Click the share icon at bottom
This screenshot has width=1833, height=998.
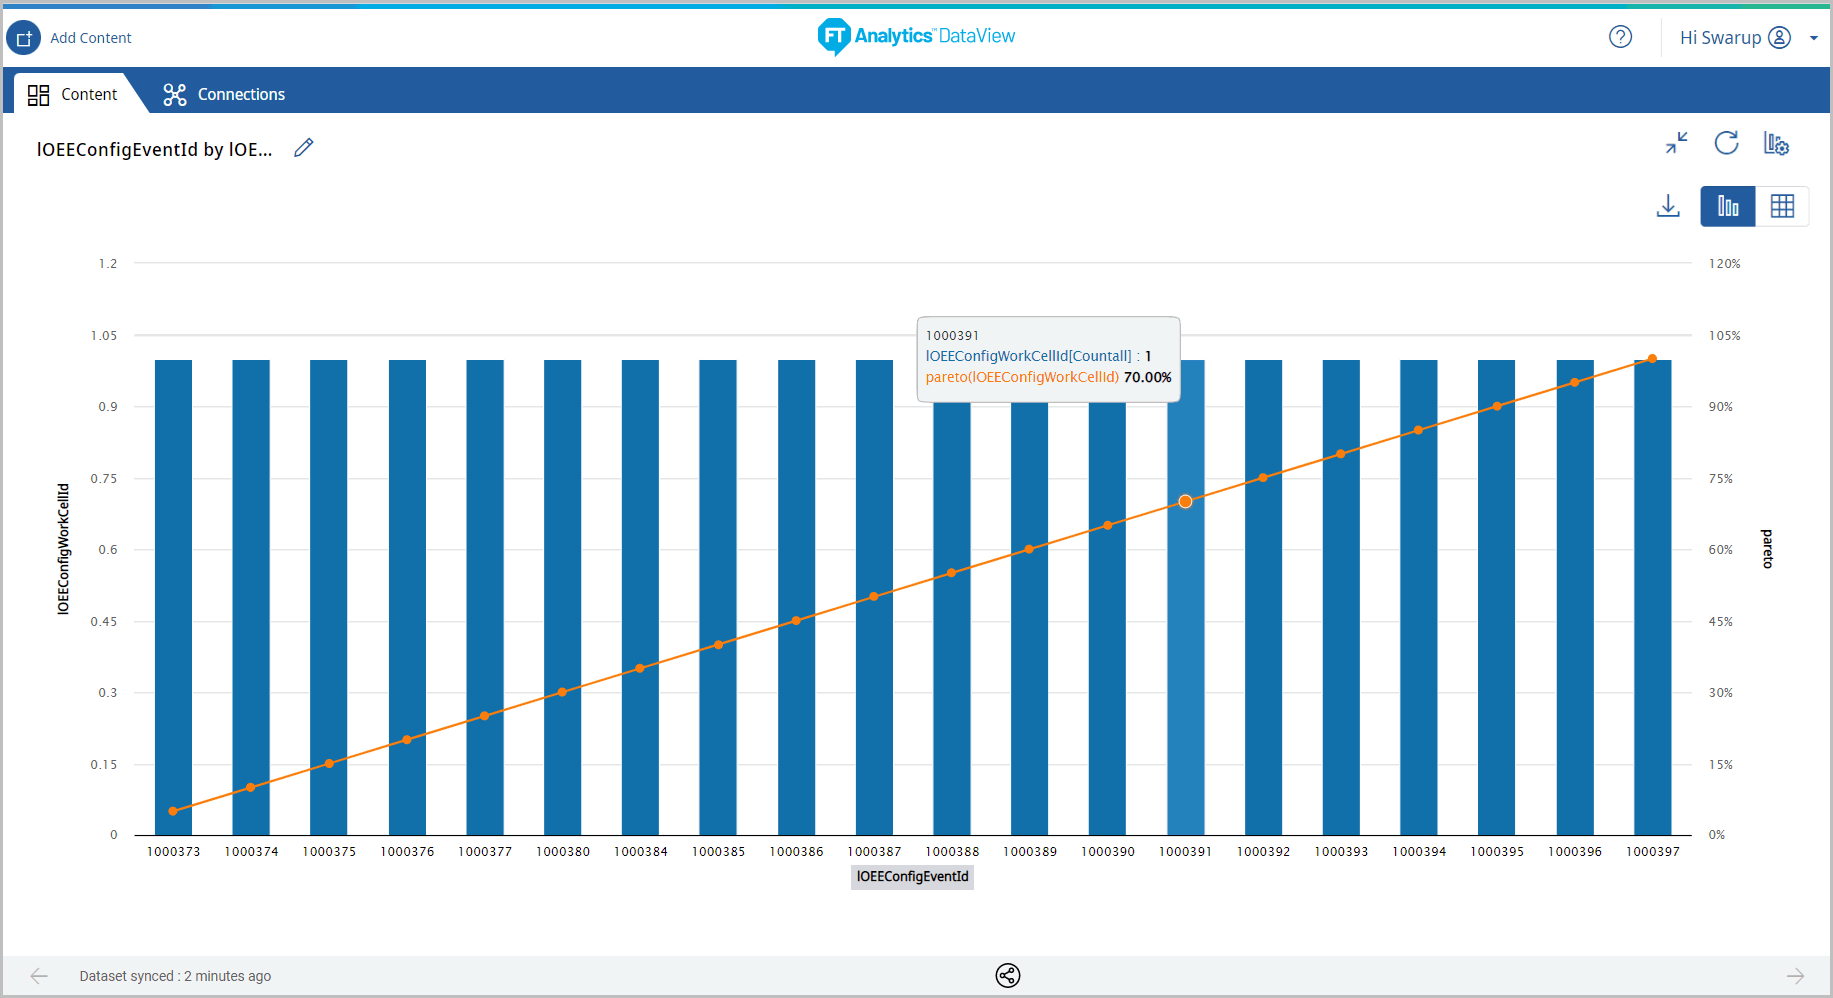[1008, 976]
